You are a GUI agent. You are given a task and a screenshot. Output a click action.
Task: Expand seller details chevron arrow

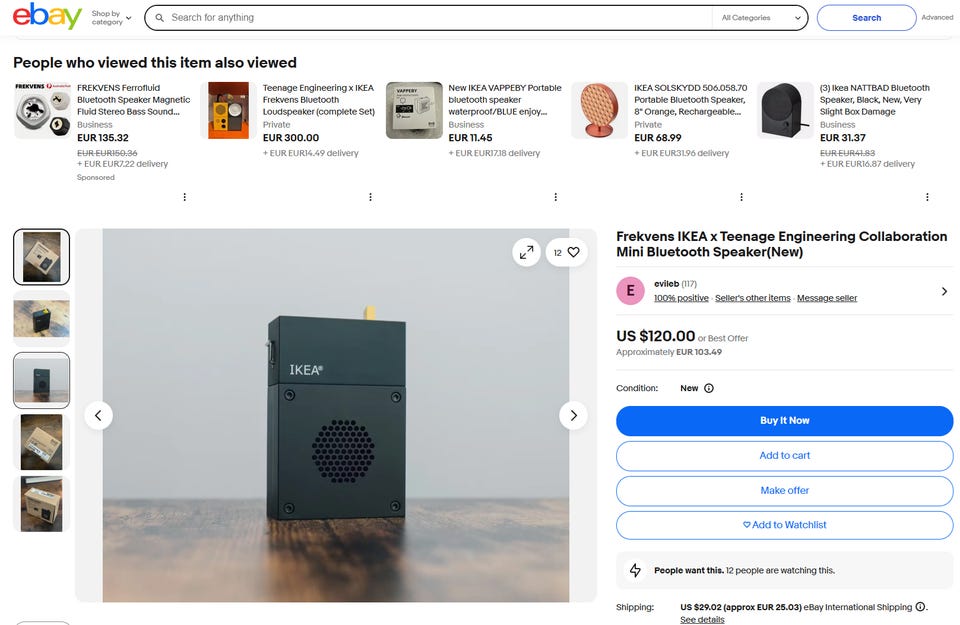point(944,291)
